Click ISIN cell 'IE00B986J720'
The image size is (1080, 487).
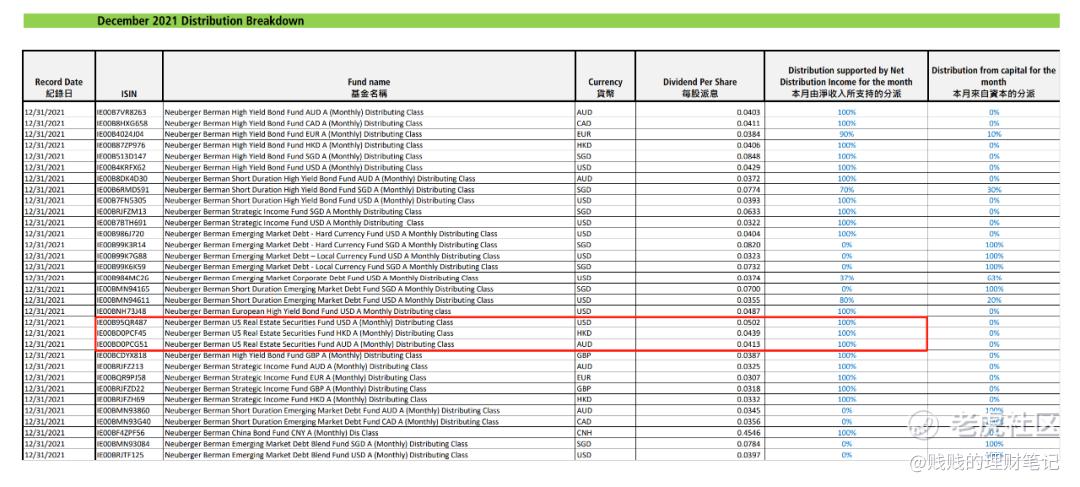(x=121, y=234)
